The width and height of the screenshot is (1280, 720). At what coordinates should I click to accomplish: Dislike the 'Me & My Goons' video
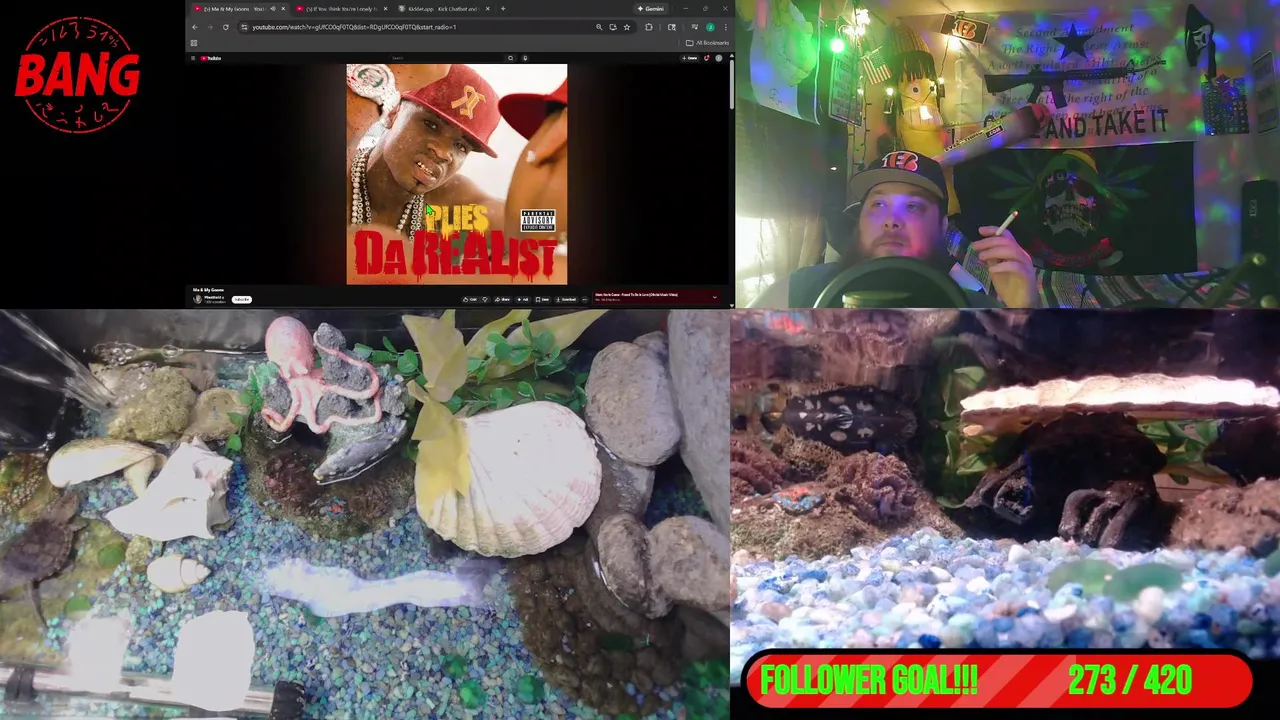point(485,299)
